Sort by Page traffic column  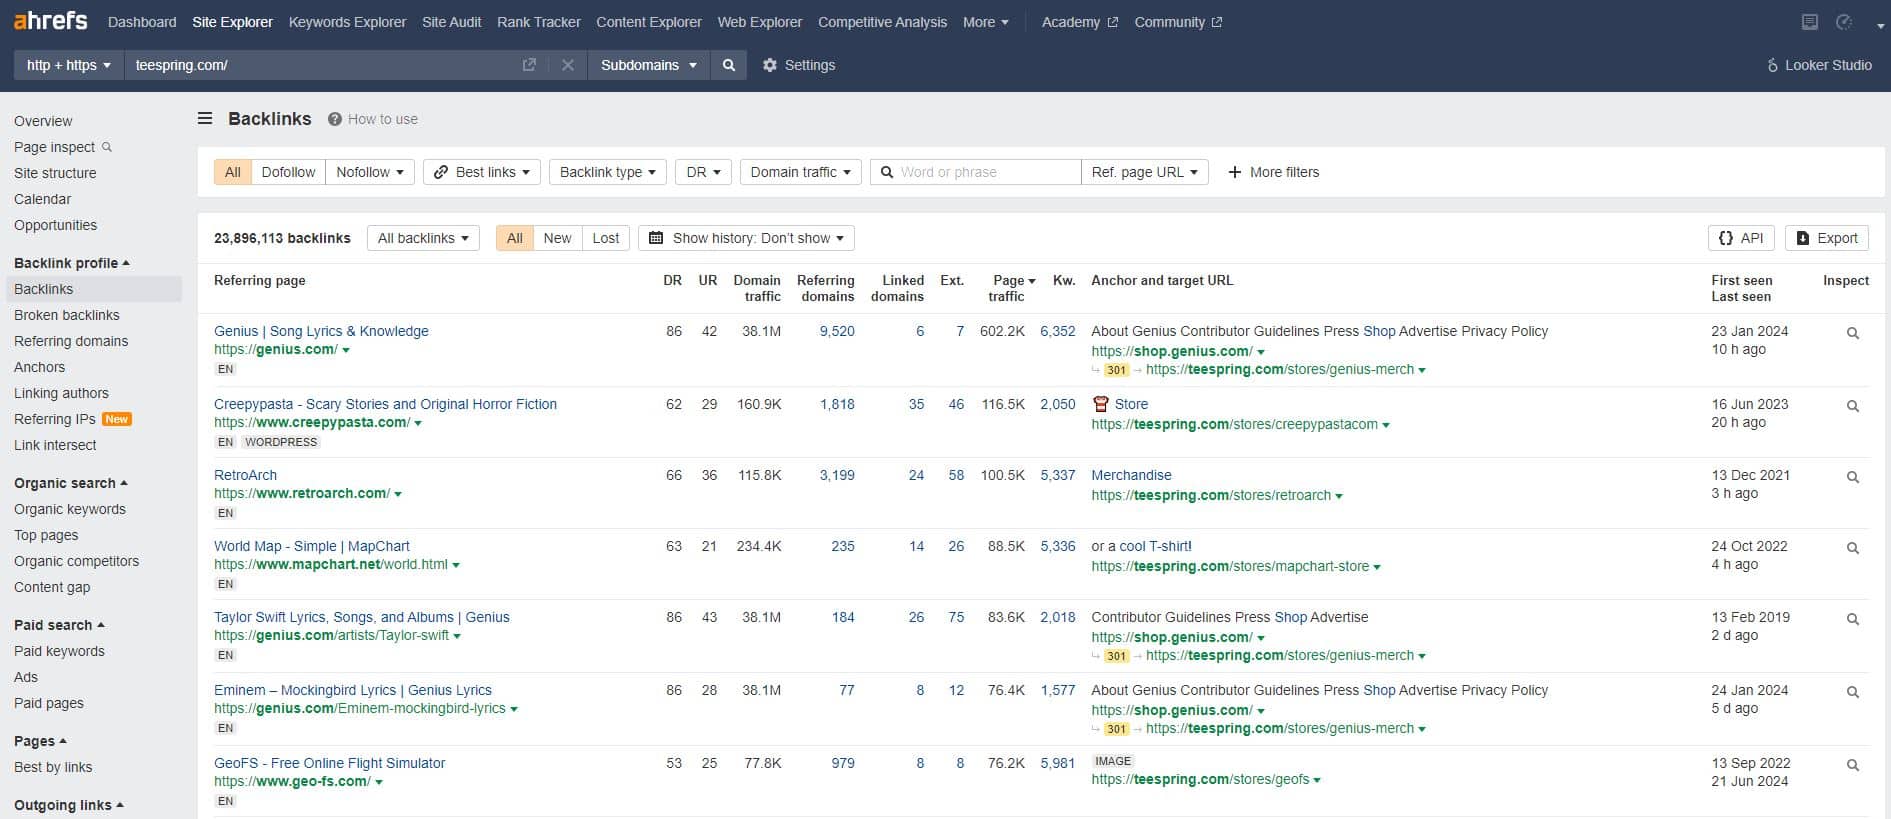1013,288
